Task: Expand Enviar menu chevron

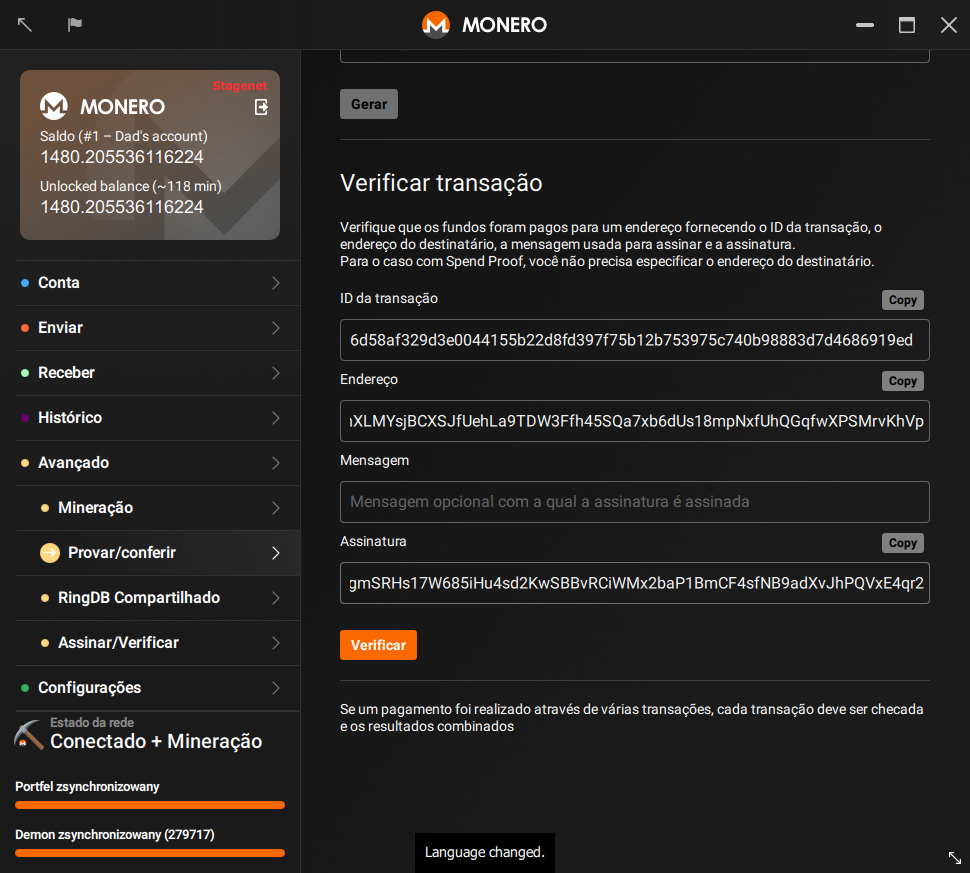Action: tap(276, 328)
